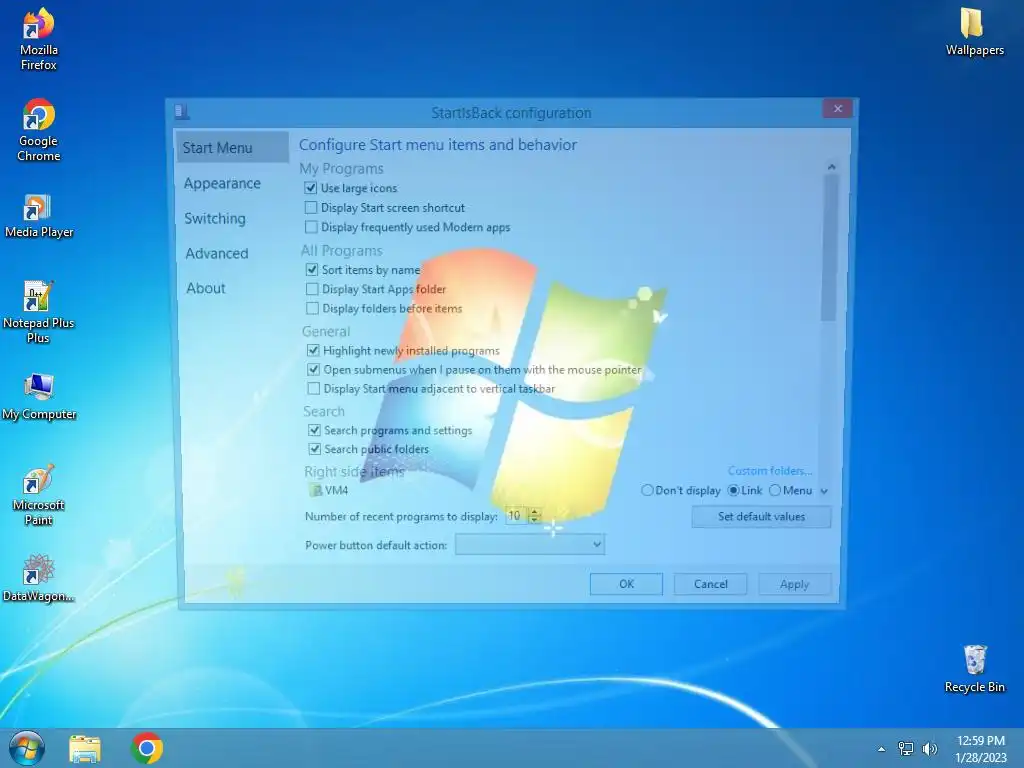Switch to the Switching tab

[215, 218]
